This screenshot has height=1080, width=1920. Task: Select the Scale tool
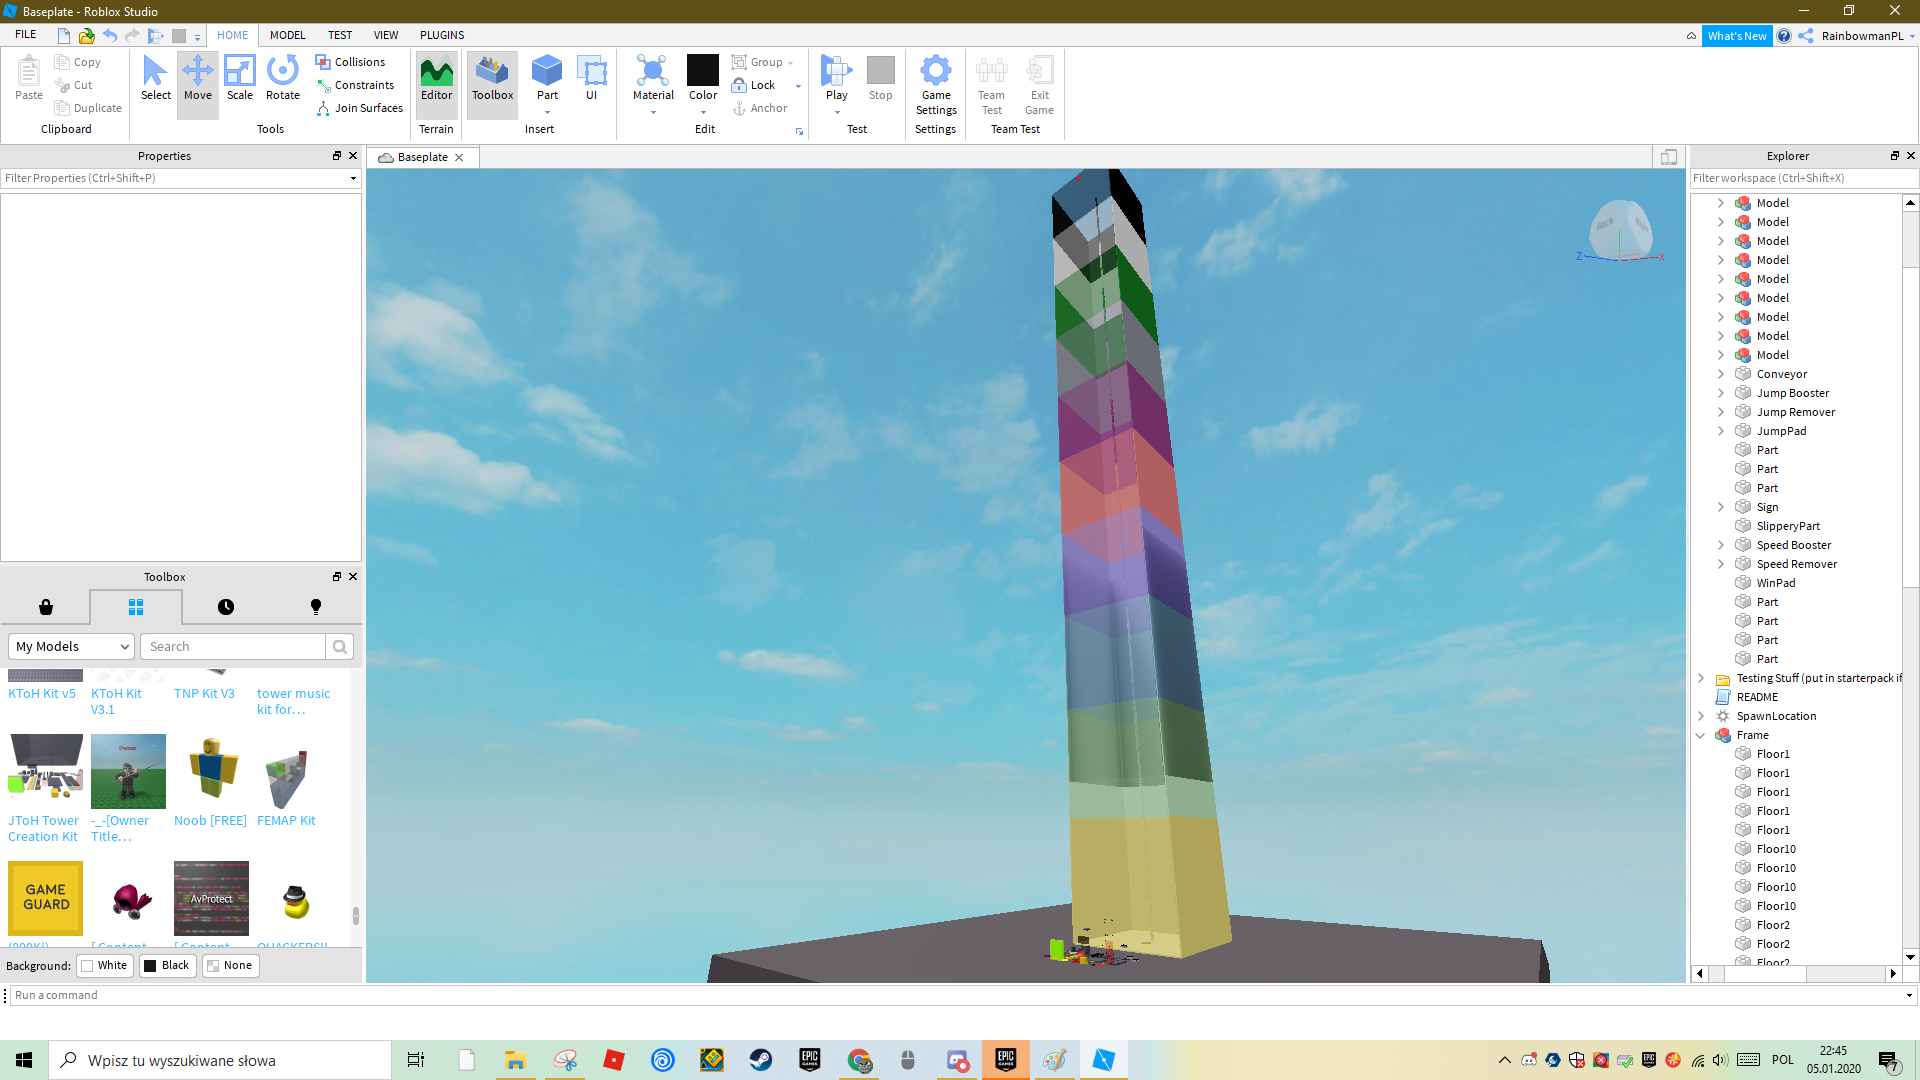point(239,79)
